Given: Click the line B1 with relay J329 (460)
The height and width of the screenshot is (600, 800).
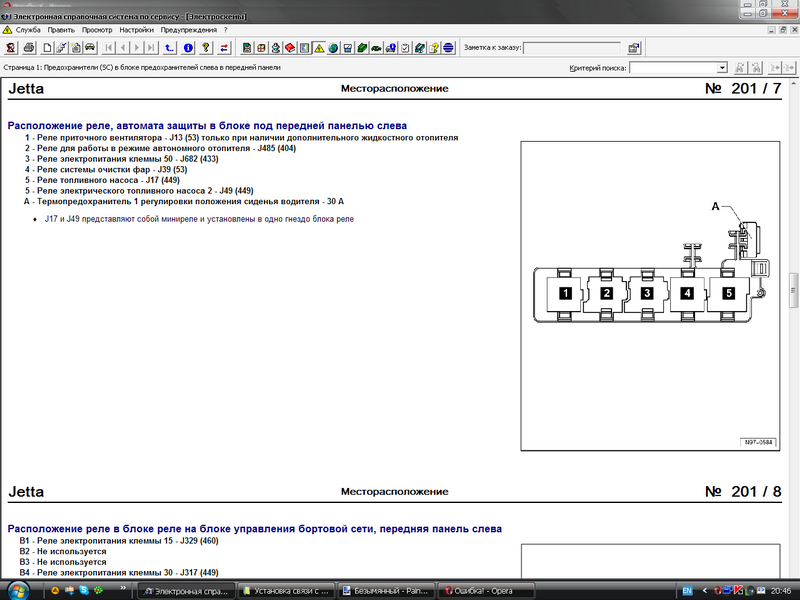Looking at the screenshot, I should coord(119,541).
